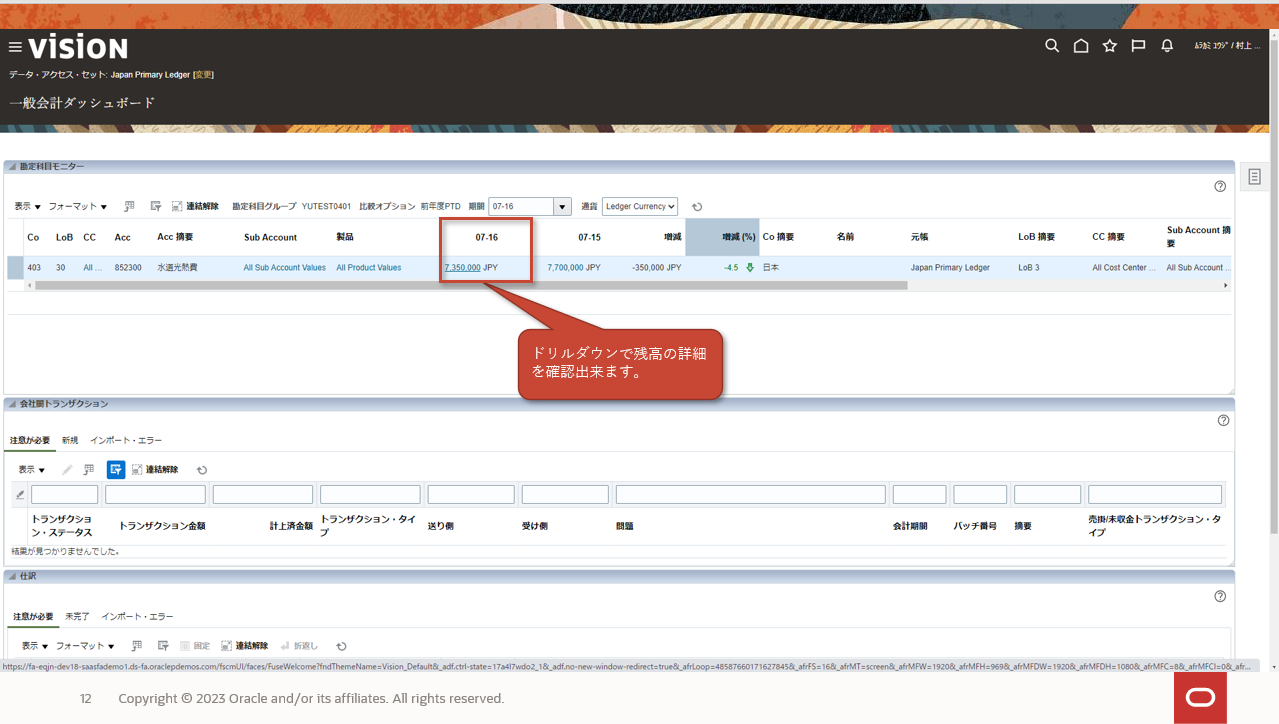This screenshot has width=1279, height=724.
Task: Click refresh icon in 仕訳 toolbar
Action: coord(341,646)
